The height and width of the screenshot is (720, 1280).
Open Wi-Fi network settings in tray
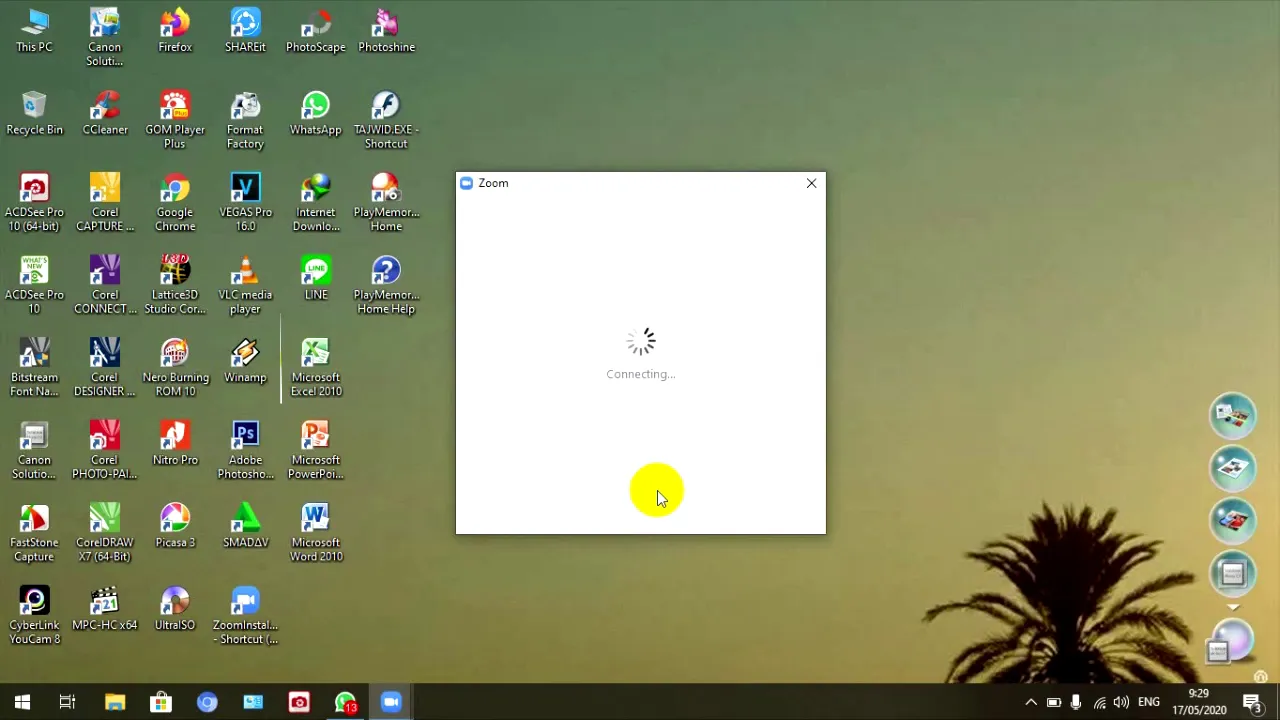[1099, 702]
